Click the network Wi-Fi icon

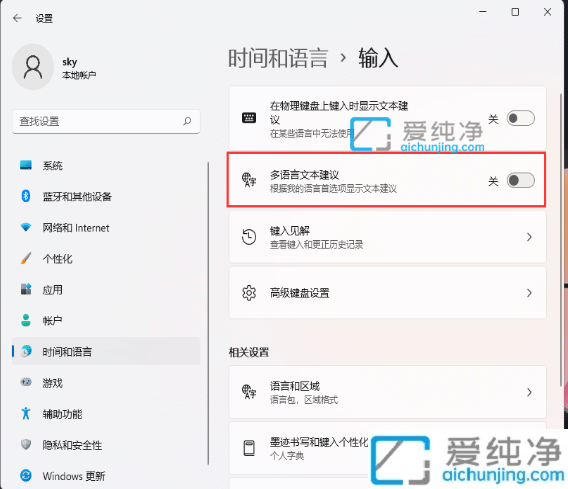pyautogui.click(x=26, y=227)
